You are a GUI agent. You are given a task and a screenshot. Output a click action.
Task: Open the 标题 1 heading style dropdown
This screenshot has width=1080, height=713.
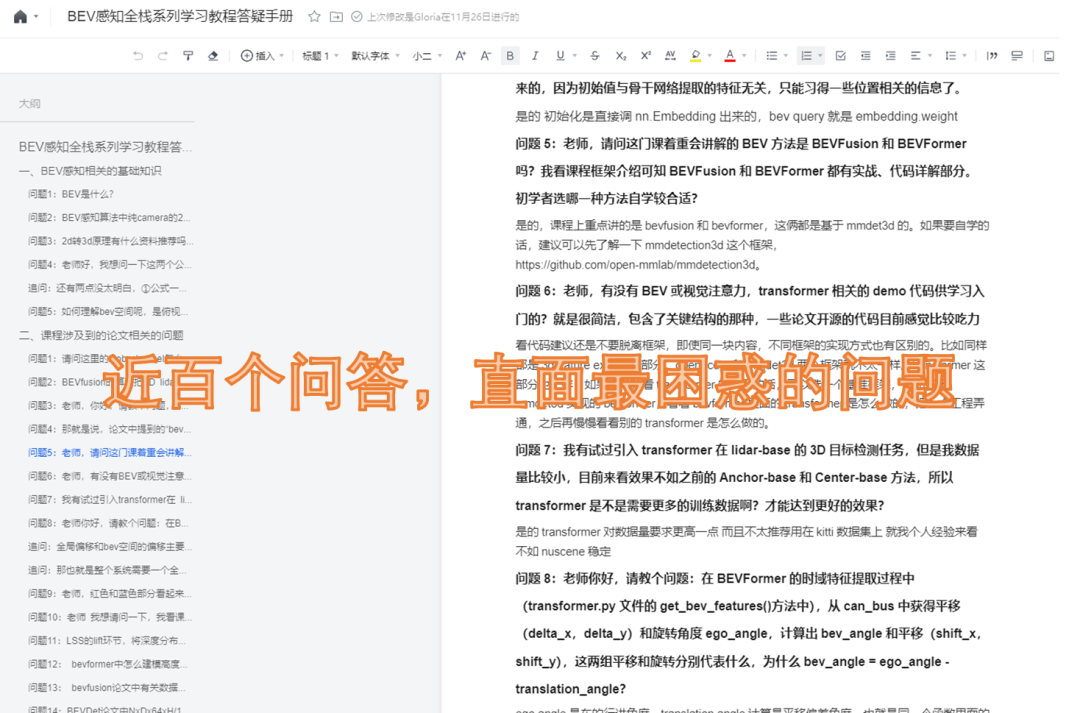click(320, 56)
